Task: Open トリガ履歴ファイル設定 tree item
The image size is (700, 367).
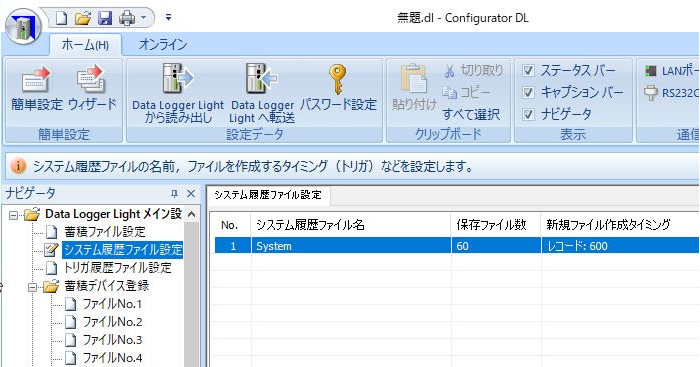Action: (x=118, y=268)
